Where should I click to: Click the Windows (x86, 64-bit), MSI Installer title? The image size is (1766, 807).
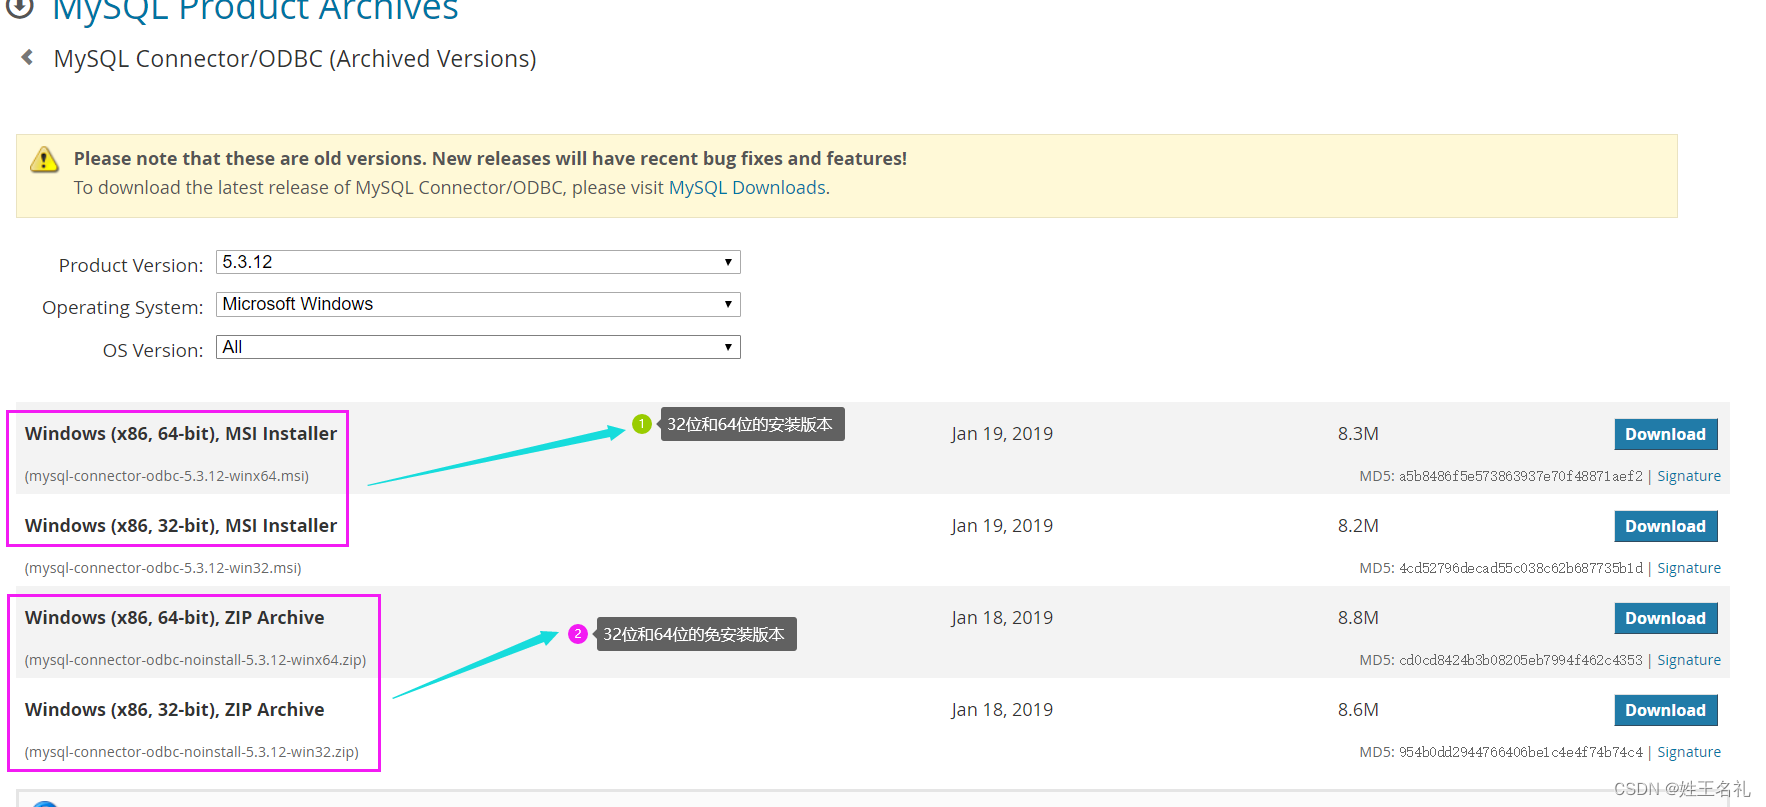pos(181,434)
